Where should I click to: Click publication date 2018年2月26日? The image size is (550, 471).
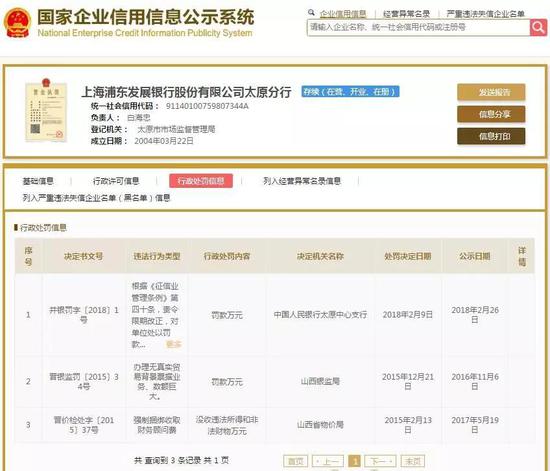point(475,315)
